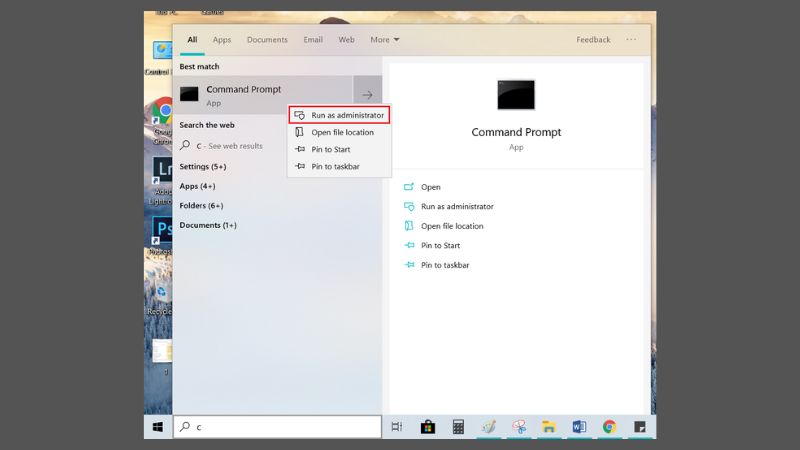Click the large Command Prompt icon in preview
This screenshot has width=800, height=450.
(x=516, y=95)
